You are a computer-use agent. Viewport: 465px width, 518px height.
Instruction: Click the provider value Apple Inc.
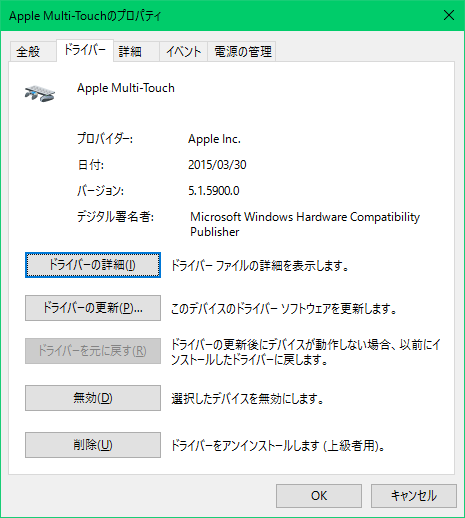(x=214, y=139)
